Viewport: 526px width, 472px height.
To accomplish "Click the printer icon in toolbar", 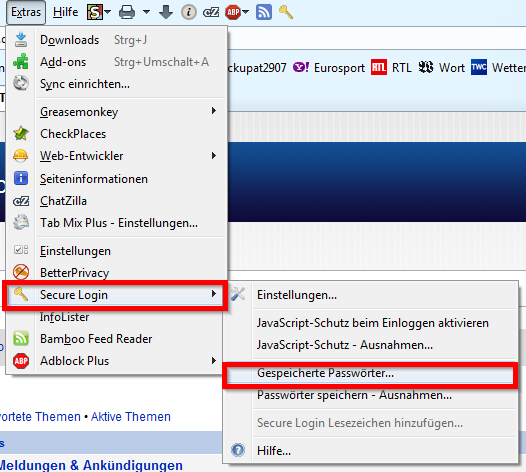I will tap(127, 12).
